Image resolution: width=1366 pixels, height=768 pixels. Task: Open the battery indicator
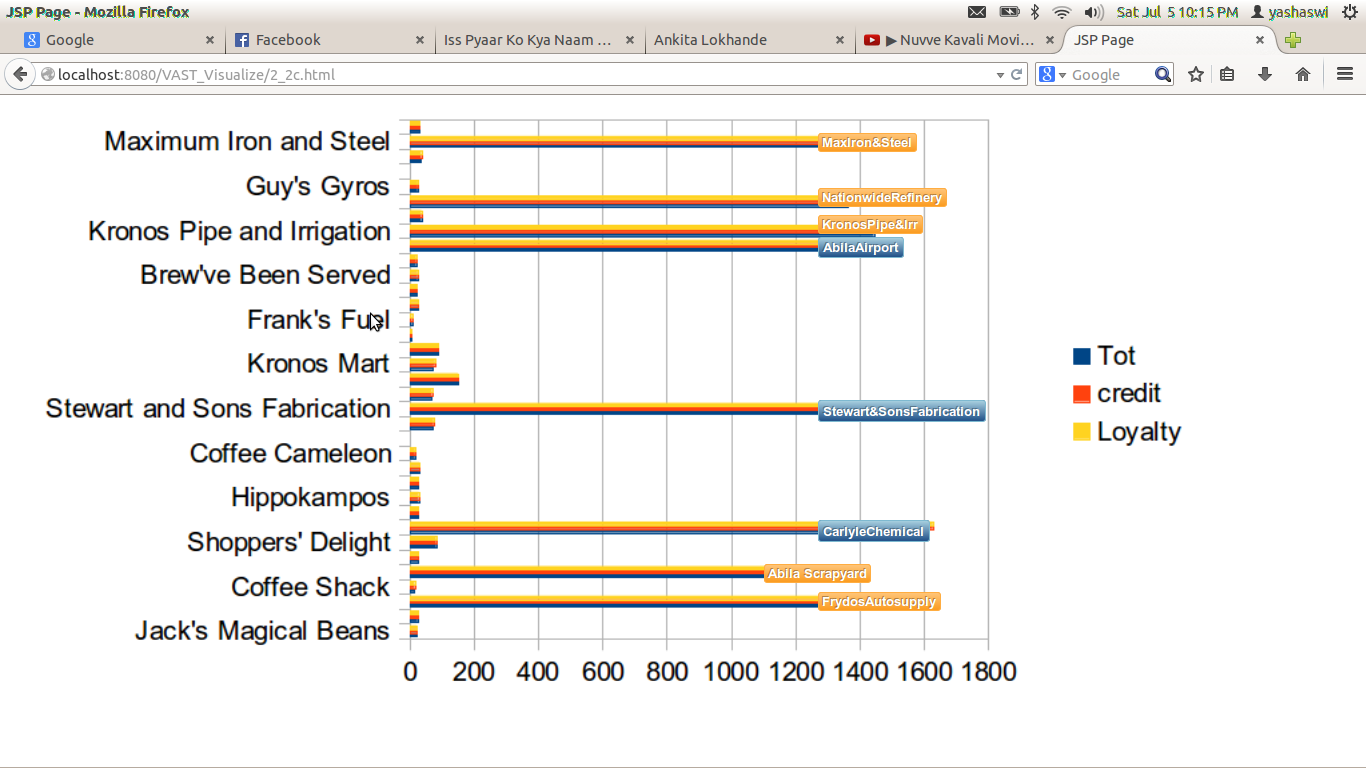(x=1009, y=12)
